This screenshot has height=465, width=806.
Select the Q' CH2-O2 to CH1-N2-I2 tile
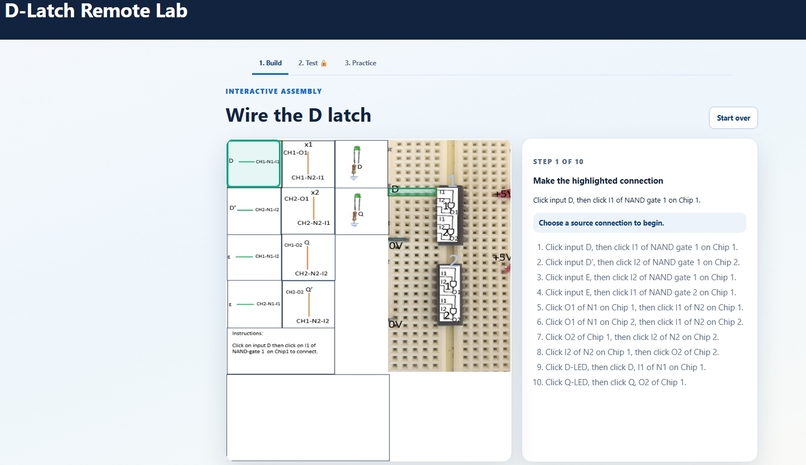pos(308,305)
